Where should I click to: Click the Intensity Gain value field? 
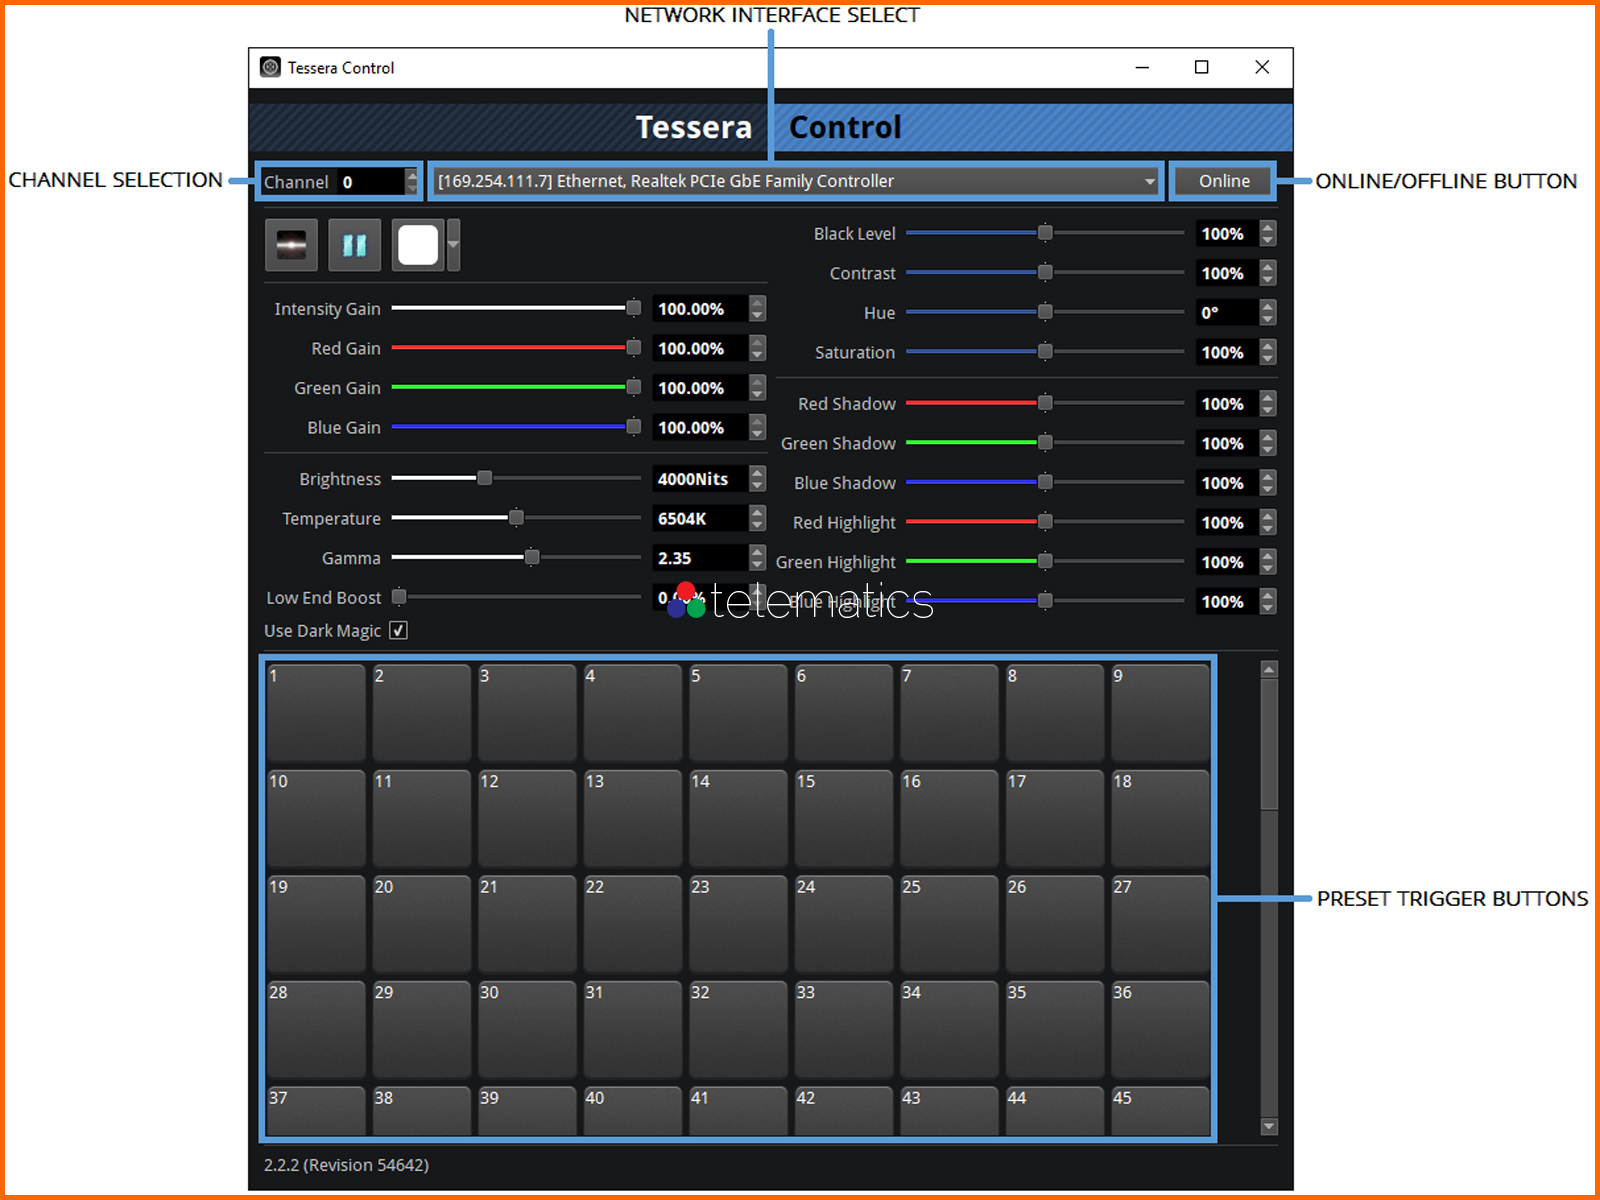(x=700, y=309)
